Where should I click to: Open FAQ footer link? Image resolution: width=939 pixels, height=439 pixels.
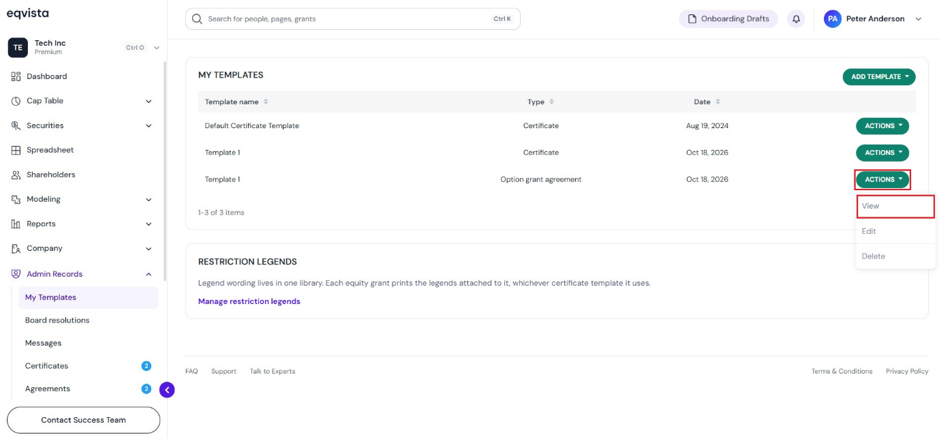(192, 371)
